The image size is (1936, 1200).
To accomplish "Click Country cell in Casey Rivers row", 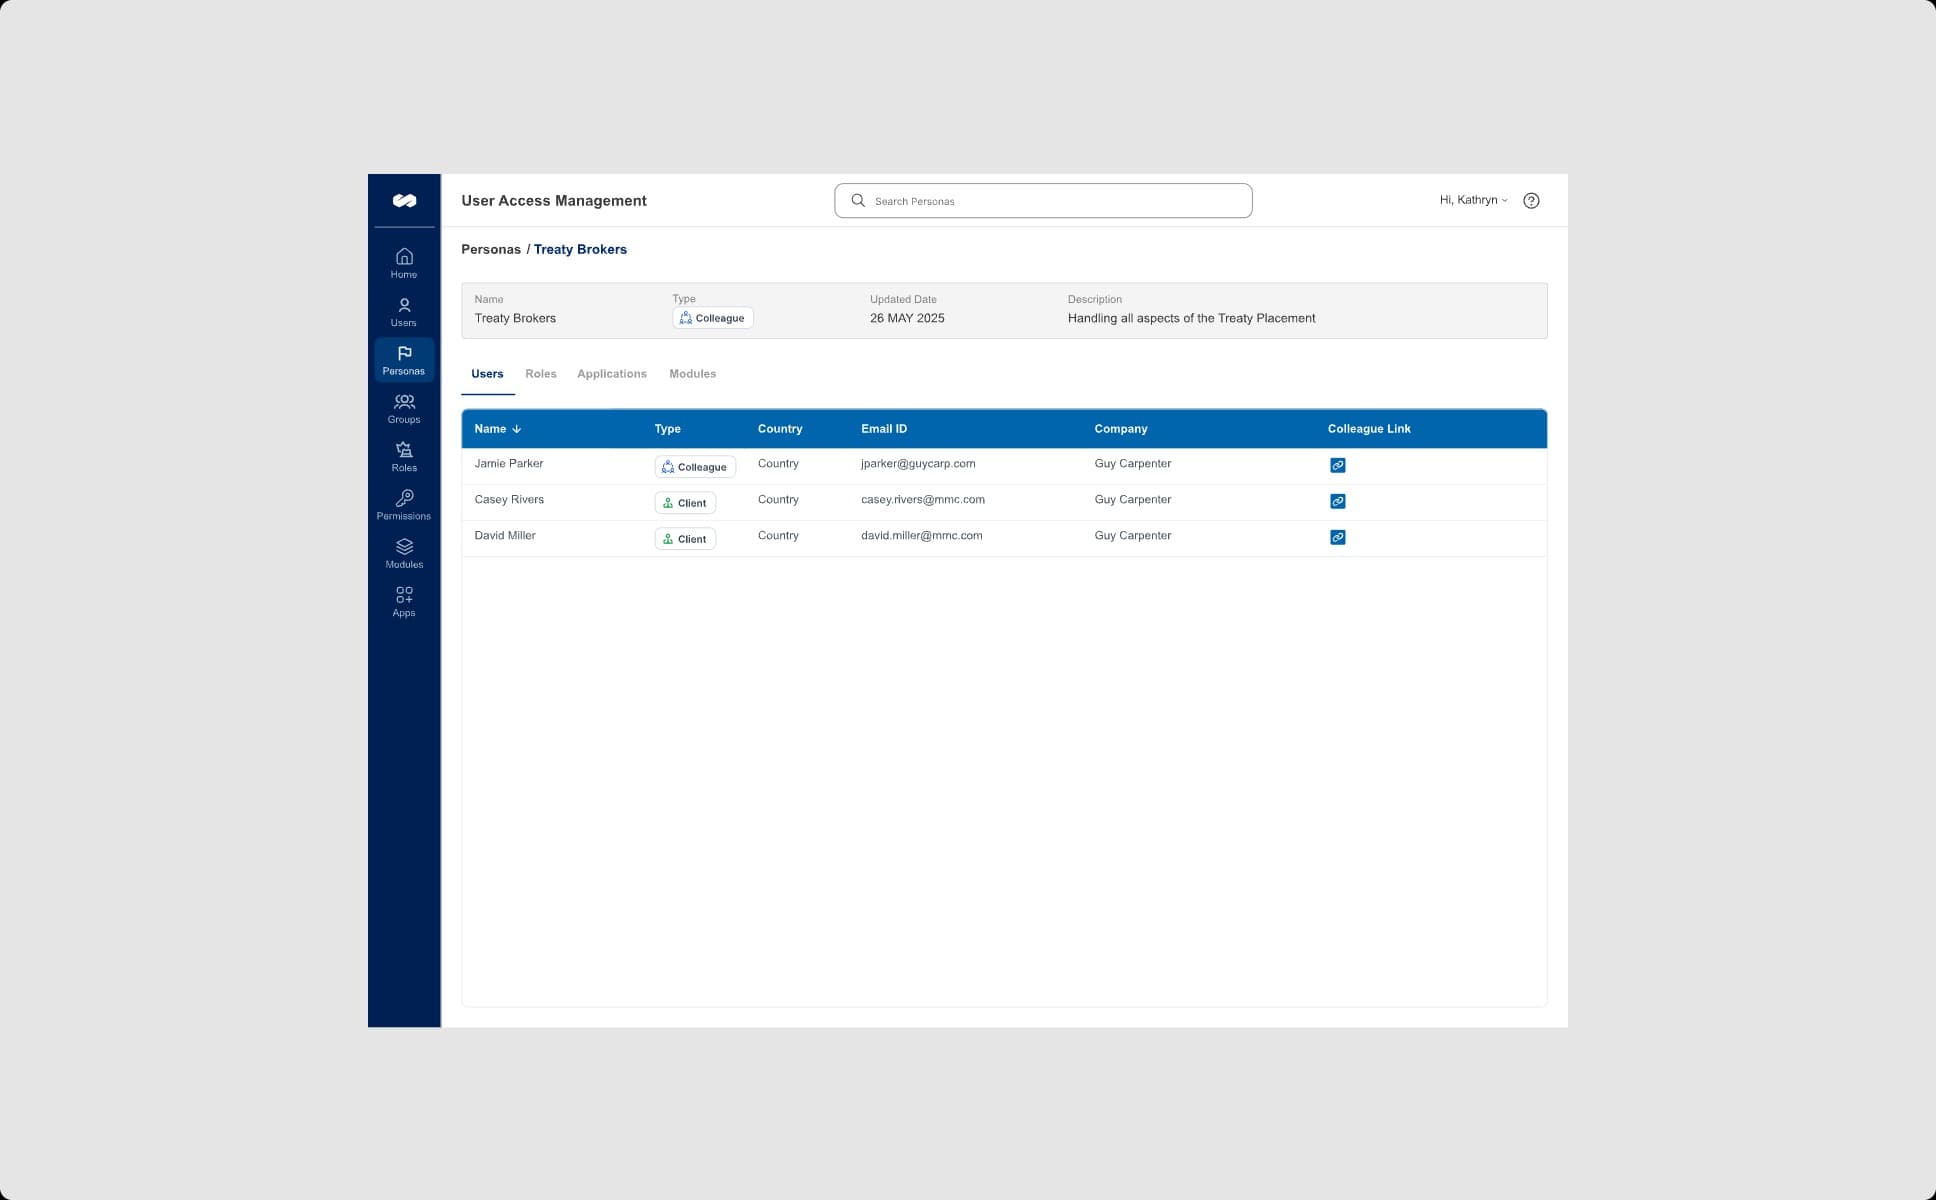I will point(778,500).
